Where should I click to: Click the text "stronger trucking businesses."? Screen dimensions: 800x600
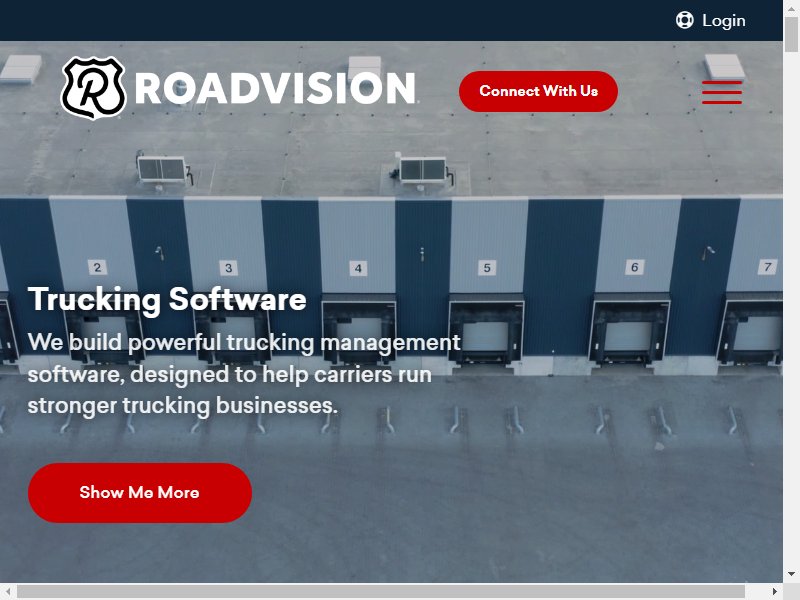coord(183,406)
